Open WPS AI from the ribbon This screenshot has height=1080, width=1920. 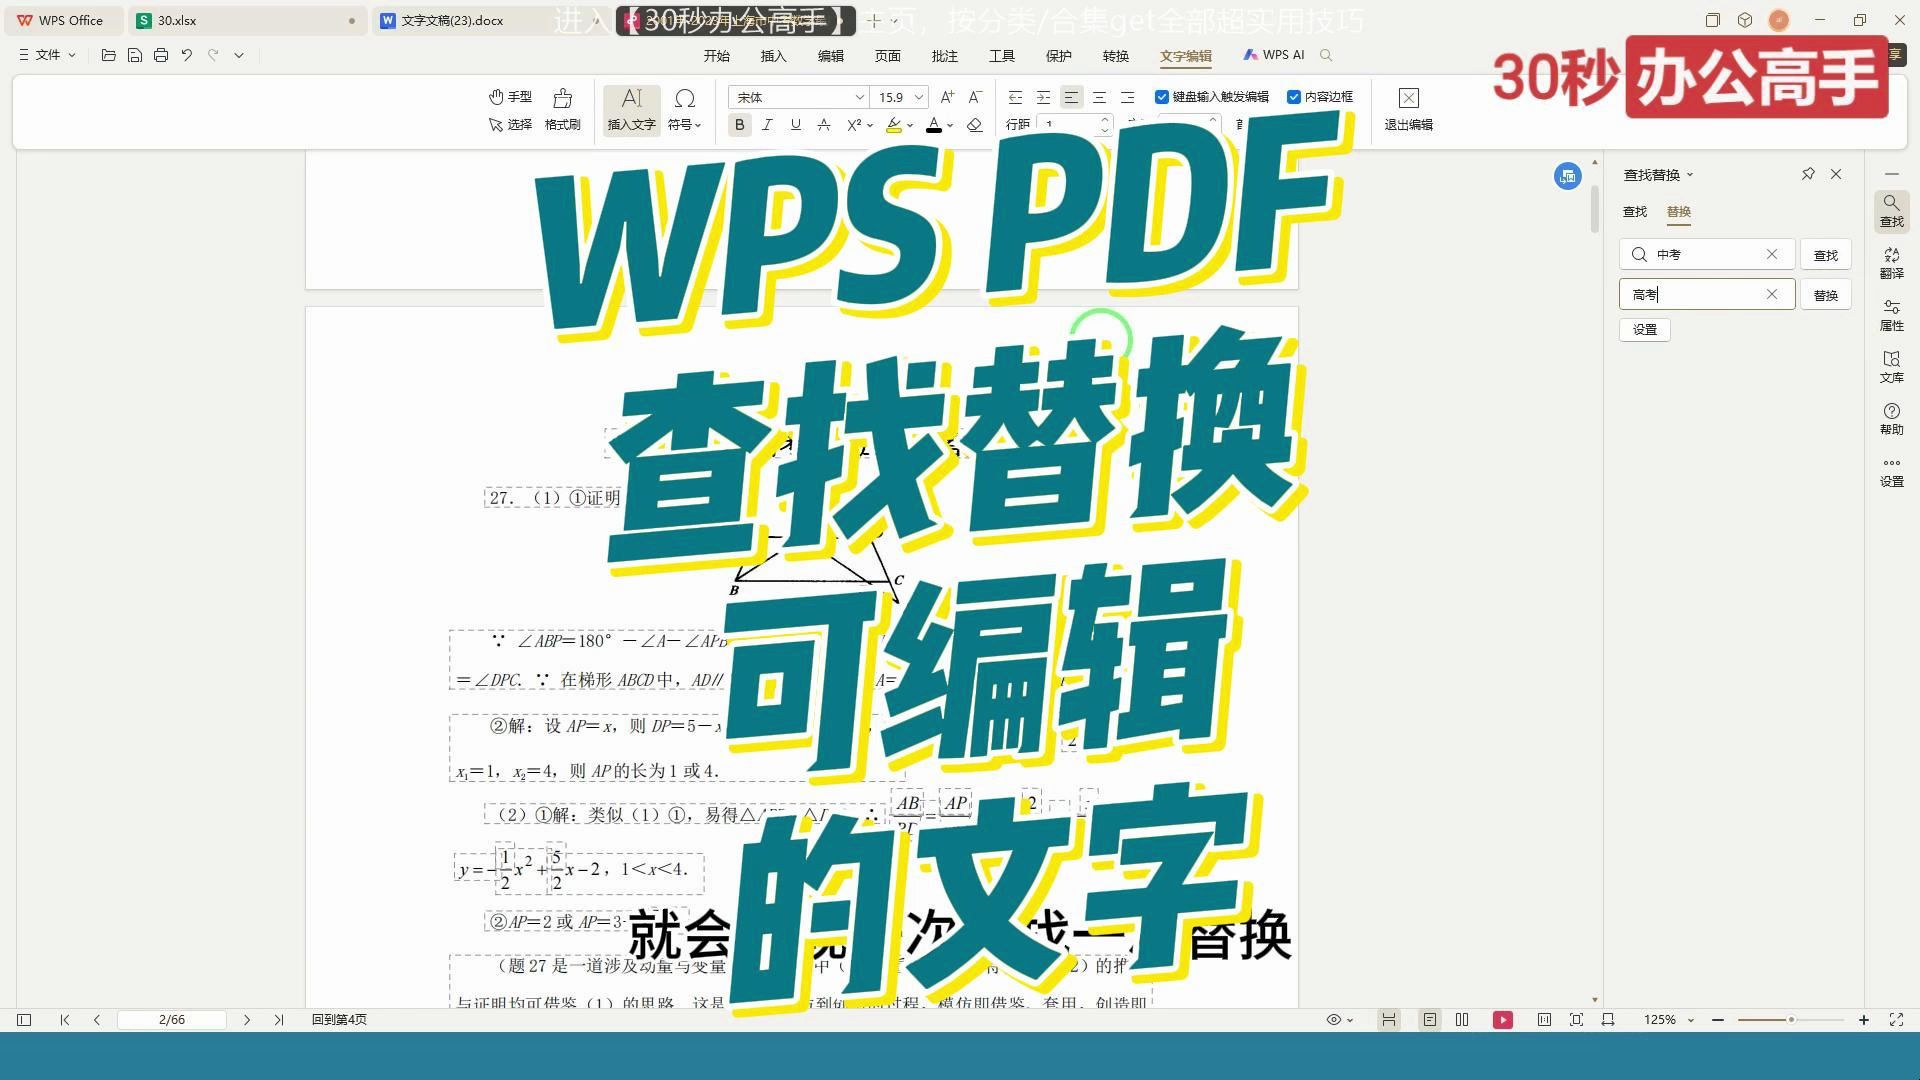point(1274,55)
